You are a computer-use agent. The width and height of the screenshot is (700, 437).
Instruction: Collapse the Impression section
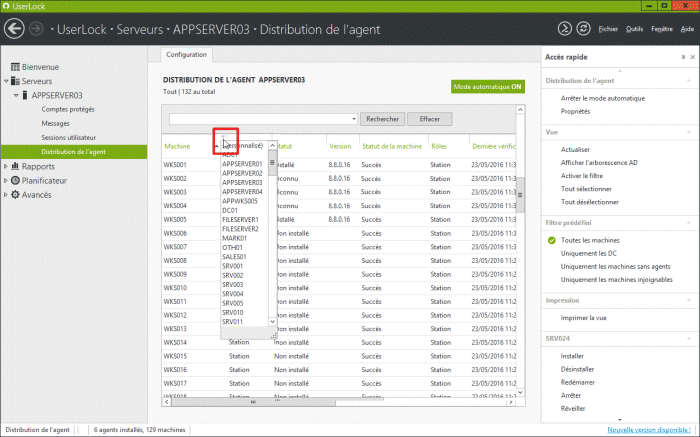point(688,300)
